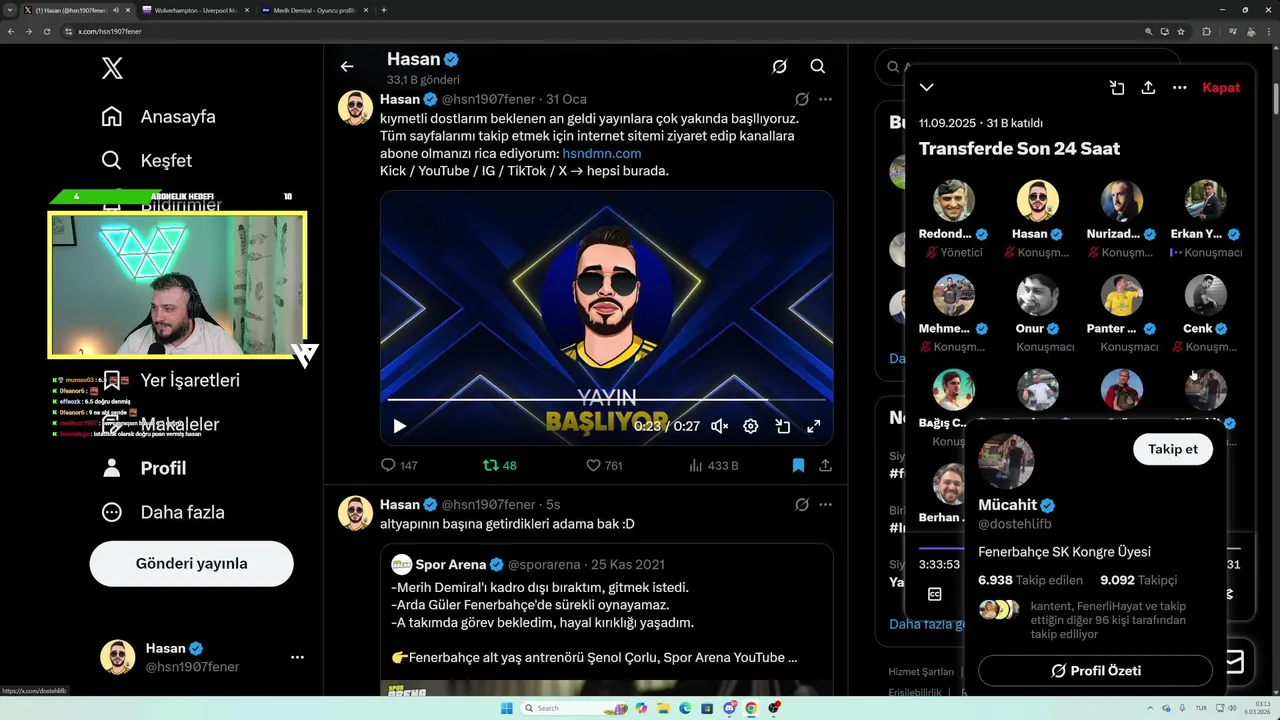
Task: Unmute the video sound
Action: [719, 426]
